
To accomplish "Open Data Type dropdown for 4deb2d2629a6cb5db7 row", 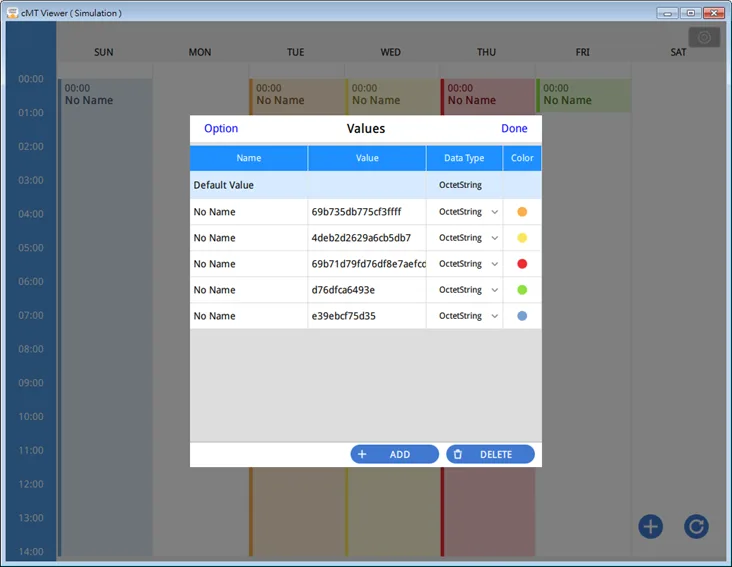I will tap(494, 238).
